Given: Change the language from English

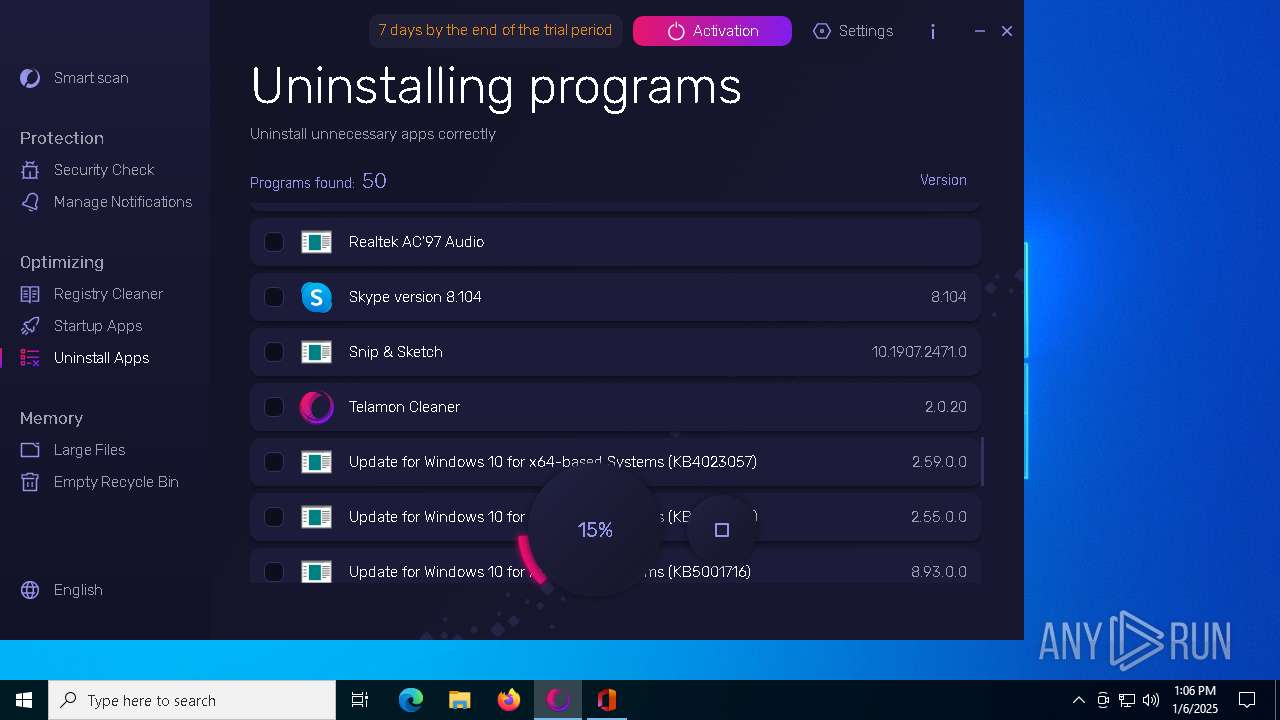Looking at the screenshot, I should (x=61, y=590).
